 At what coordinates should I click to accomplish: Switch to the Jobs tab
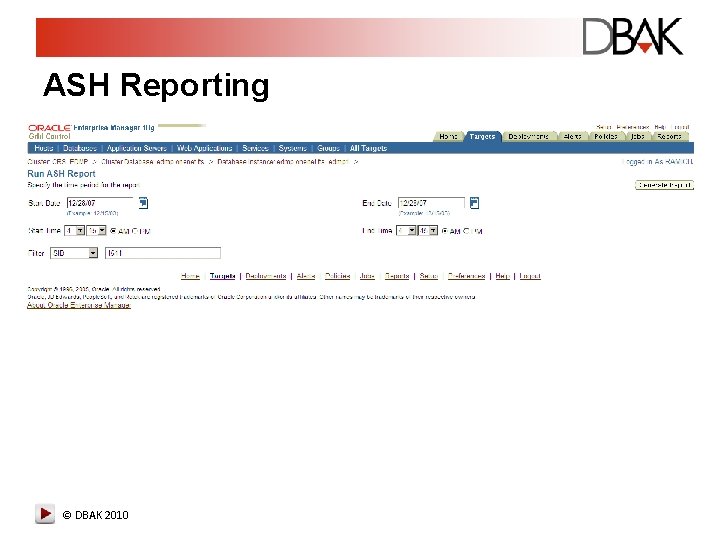tap(637, 136)
